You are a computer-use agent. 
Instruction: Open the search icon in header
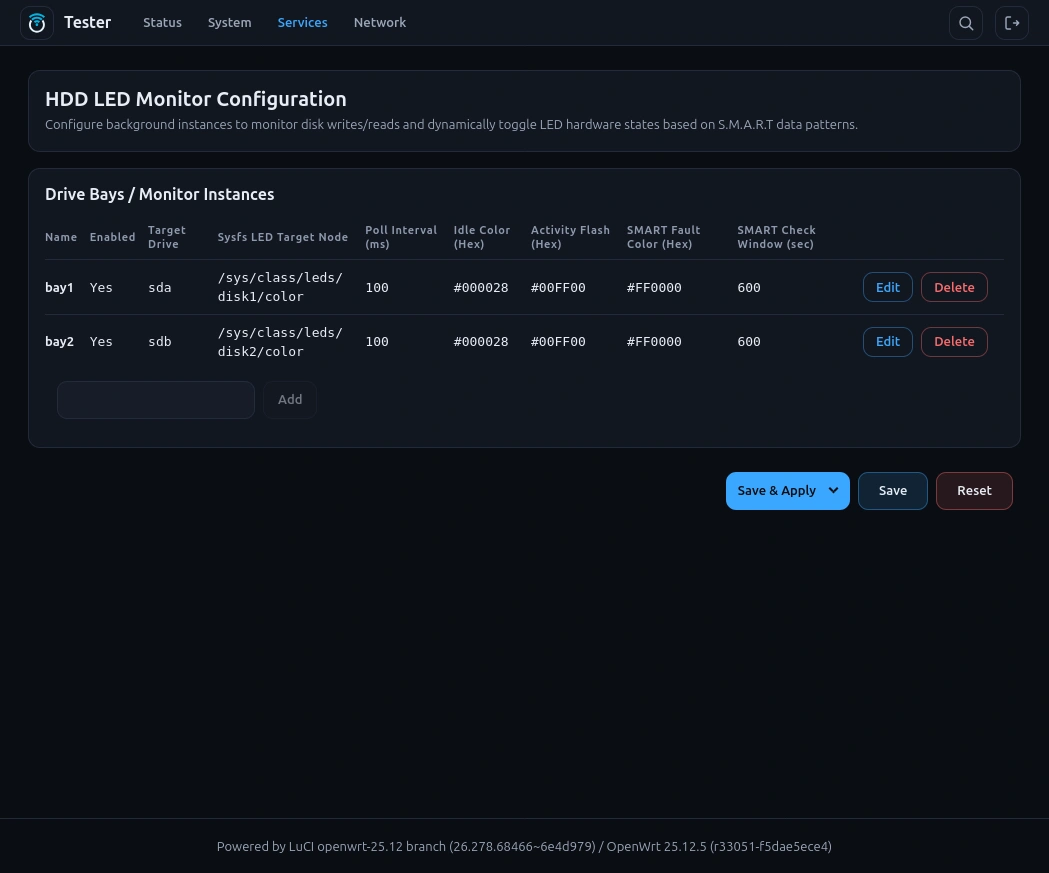[x=965, y=23]
